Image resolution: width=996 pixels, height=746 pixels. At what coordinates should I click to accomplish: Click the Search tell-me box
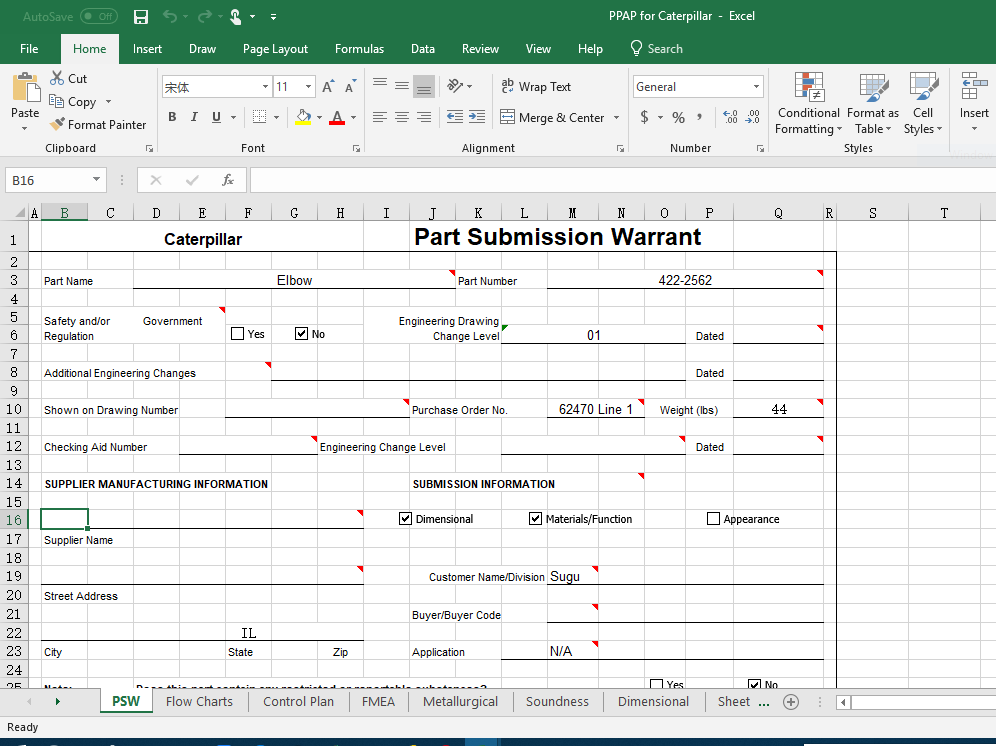[x=656, y=49]
